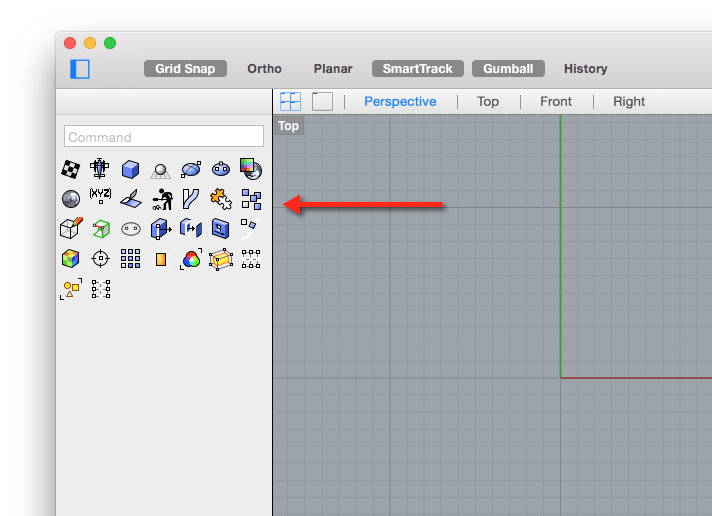Switch to the Perspective viewport tab
The width and height of the screenshot is (712, 516).
(400, 101)
